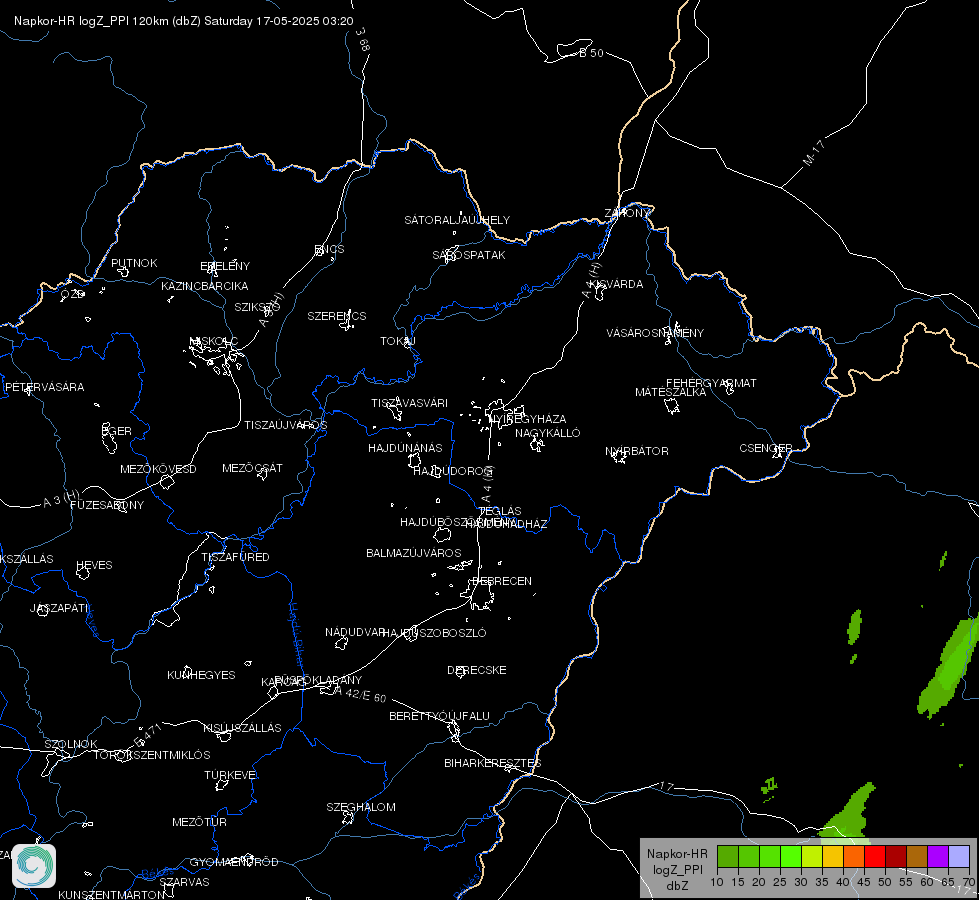Click the SZOLNOK city label
Screen dimensions: 979x900
pyautogui.click(x=71, y=744)
